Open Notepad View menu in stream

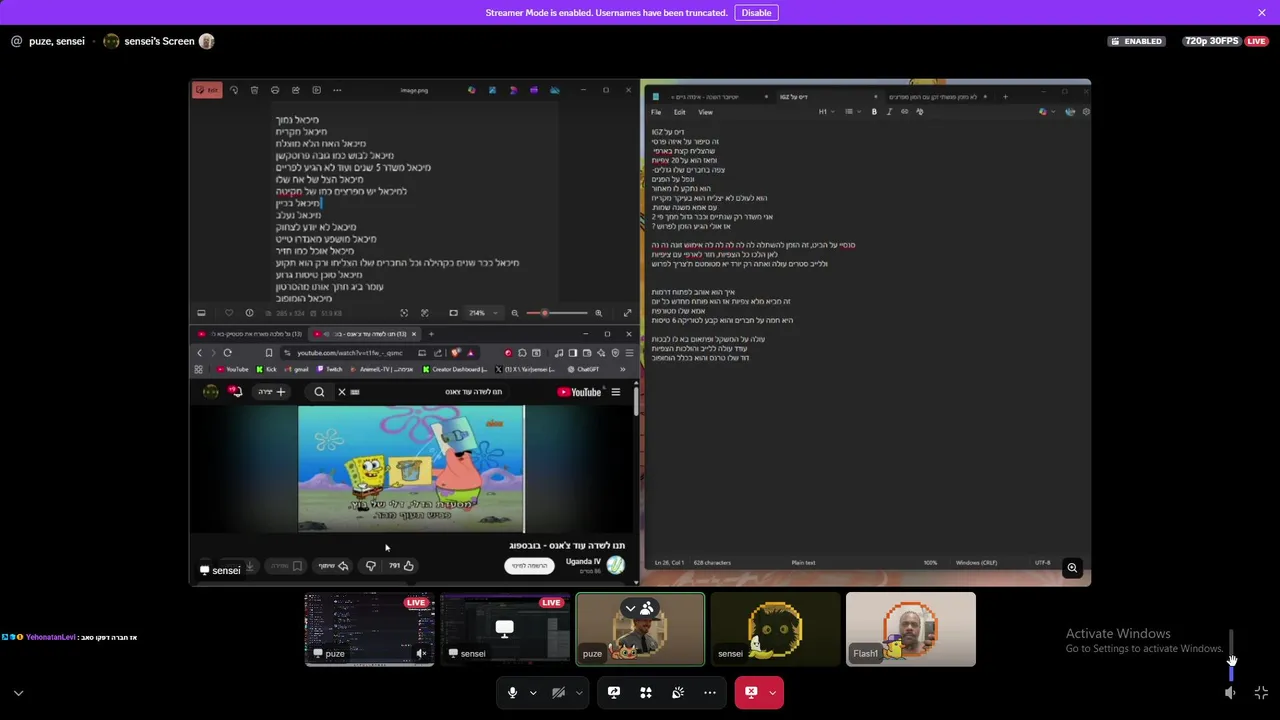coord(705,112)
